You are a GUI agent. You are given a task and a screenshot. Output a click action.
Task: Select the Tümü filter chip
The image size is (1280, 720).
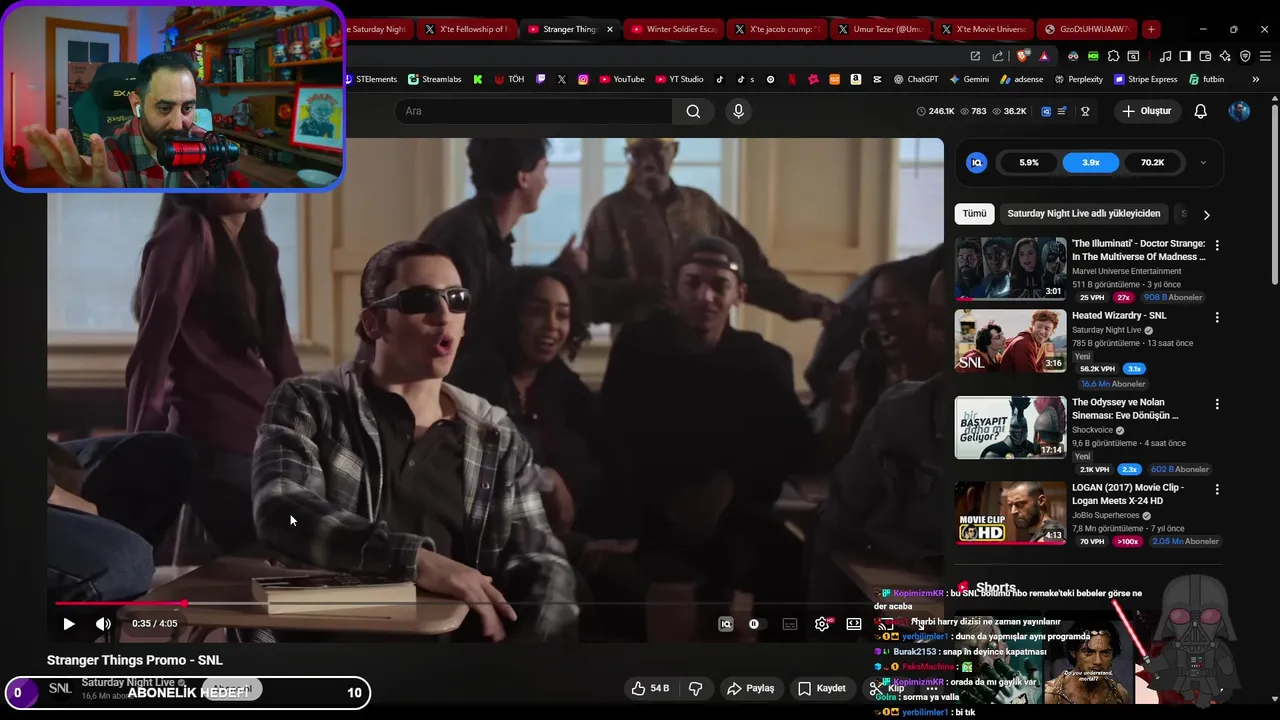click(x=974, y=214)
